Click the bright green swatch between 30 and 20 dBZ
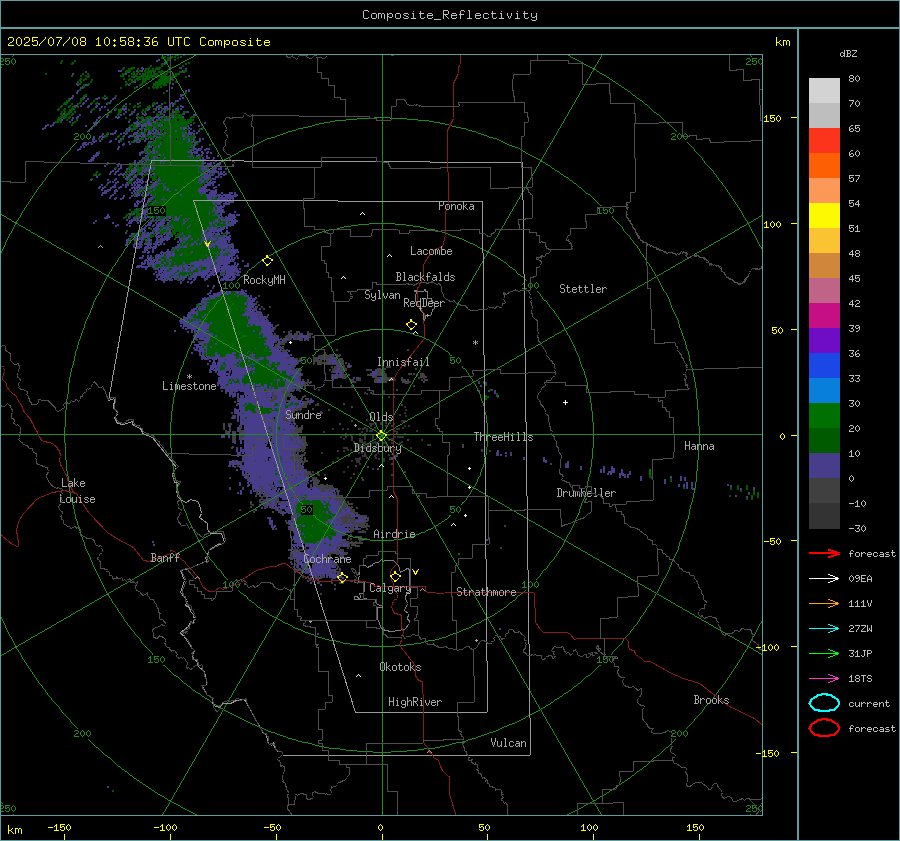Screen dimensions: 900x841 (824, 416)
